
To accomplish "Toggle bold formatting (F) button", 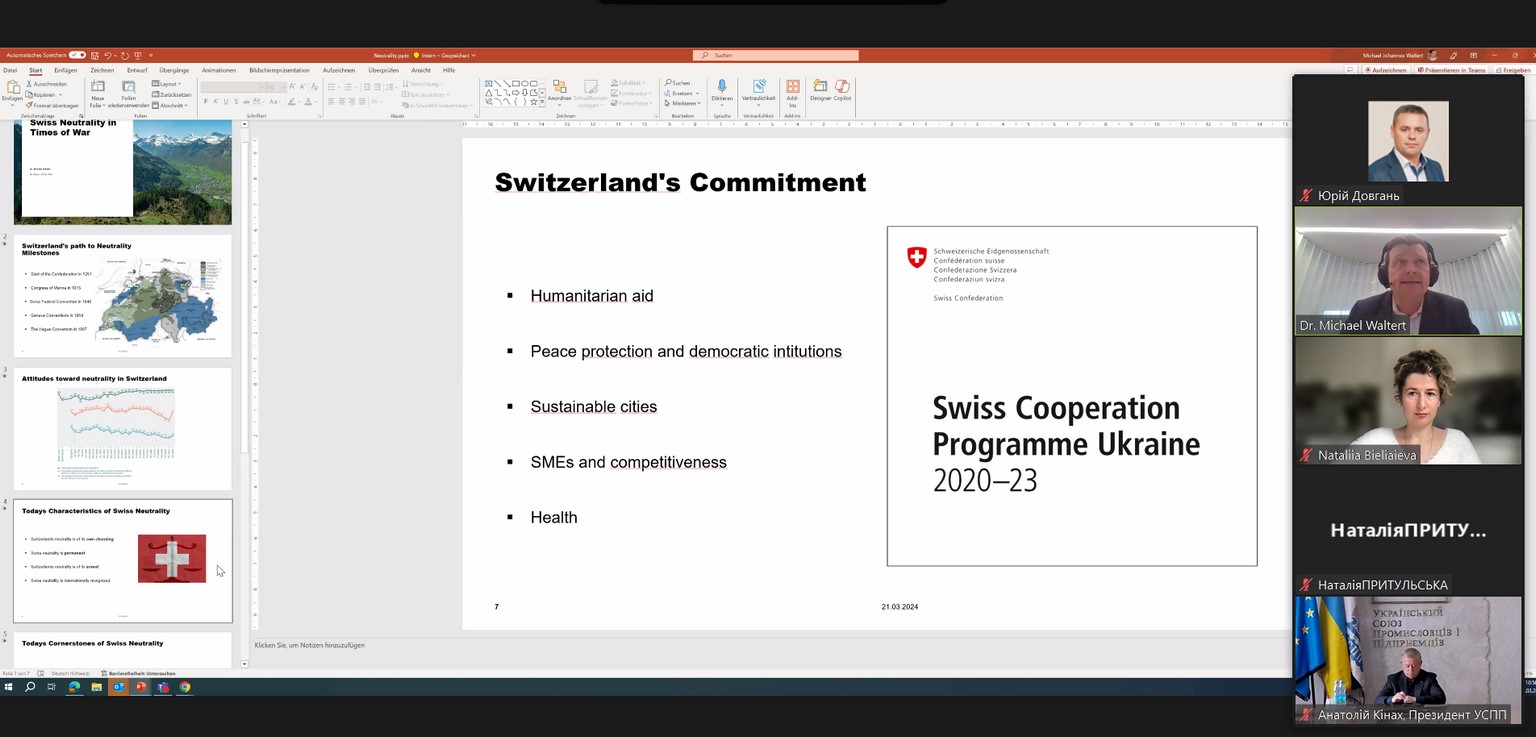I will pyautogui.click(x=205, y=102).
